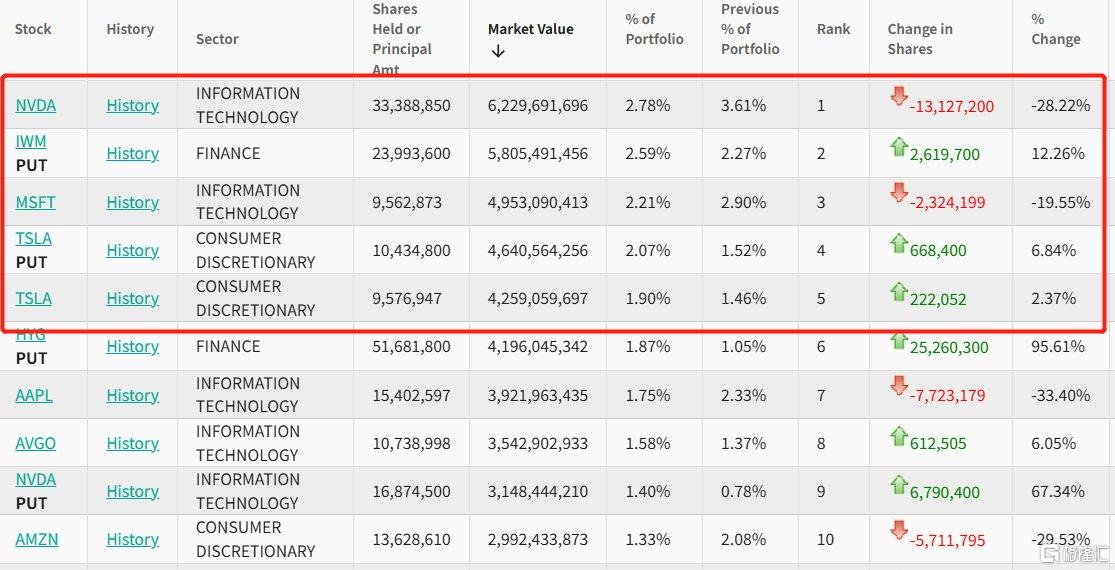Sort by Change in Shares header
This screenshot has height=570, width=1115.
click(x=919, y=39)
